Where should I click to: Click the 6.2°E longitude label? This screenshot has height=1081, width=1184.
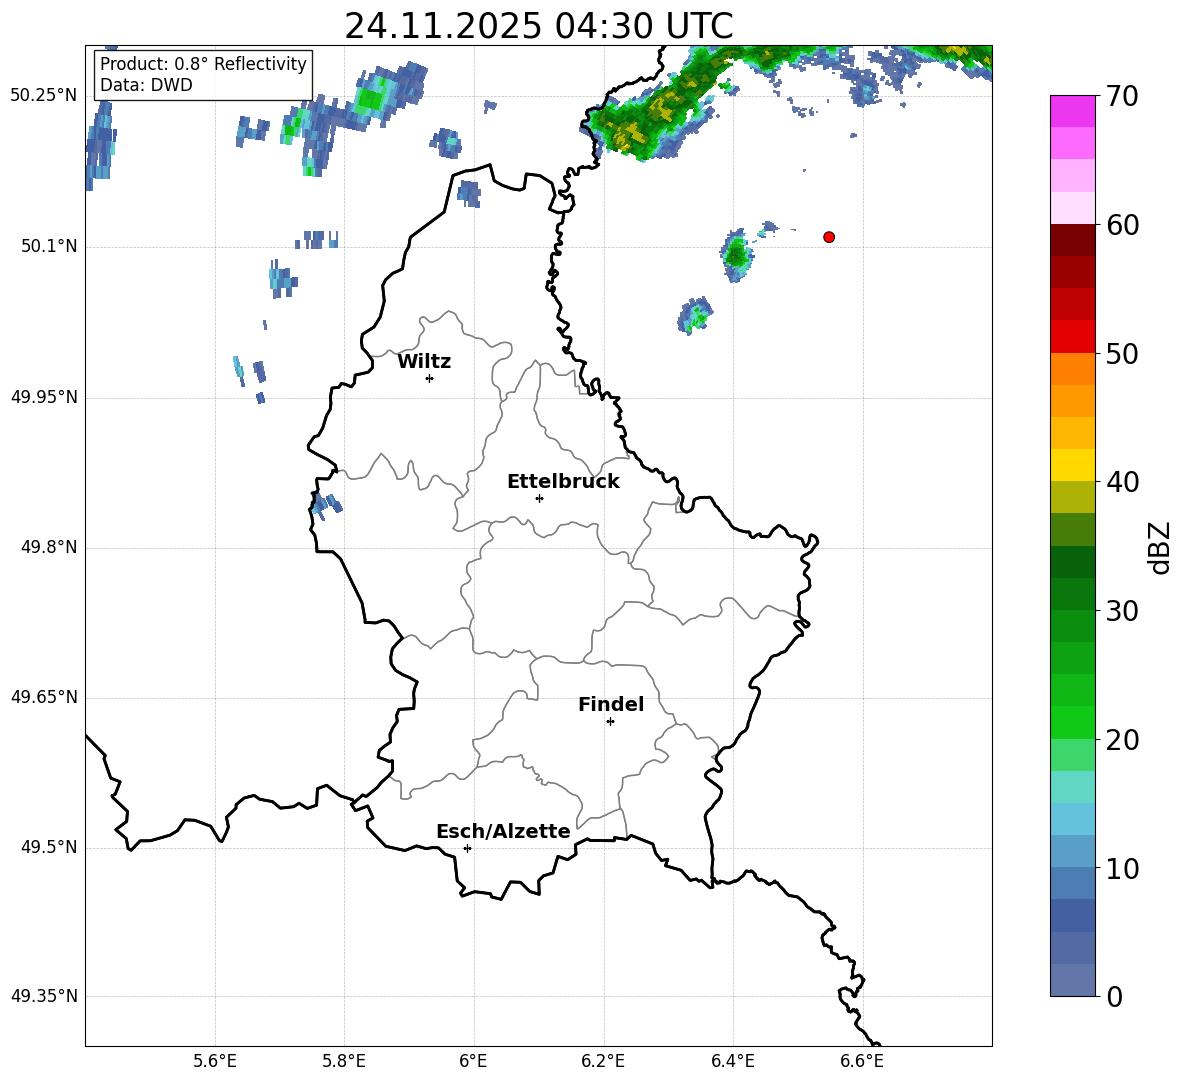point(603,1061)
